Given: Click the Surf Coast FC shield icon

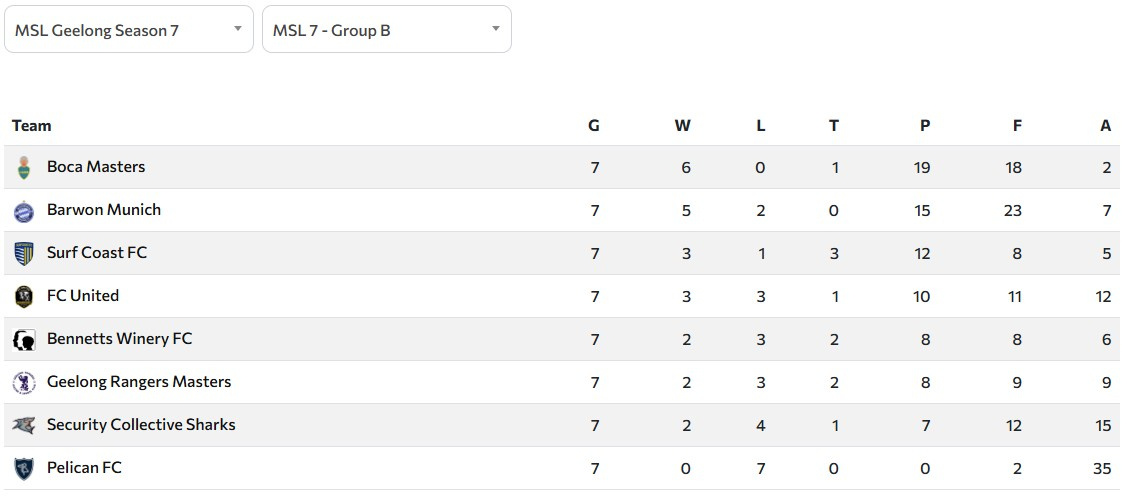Looking at the screenshot, I should tap(24, 254).
